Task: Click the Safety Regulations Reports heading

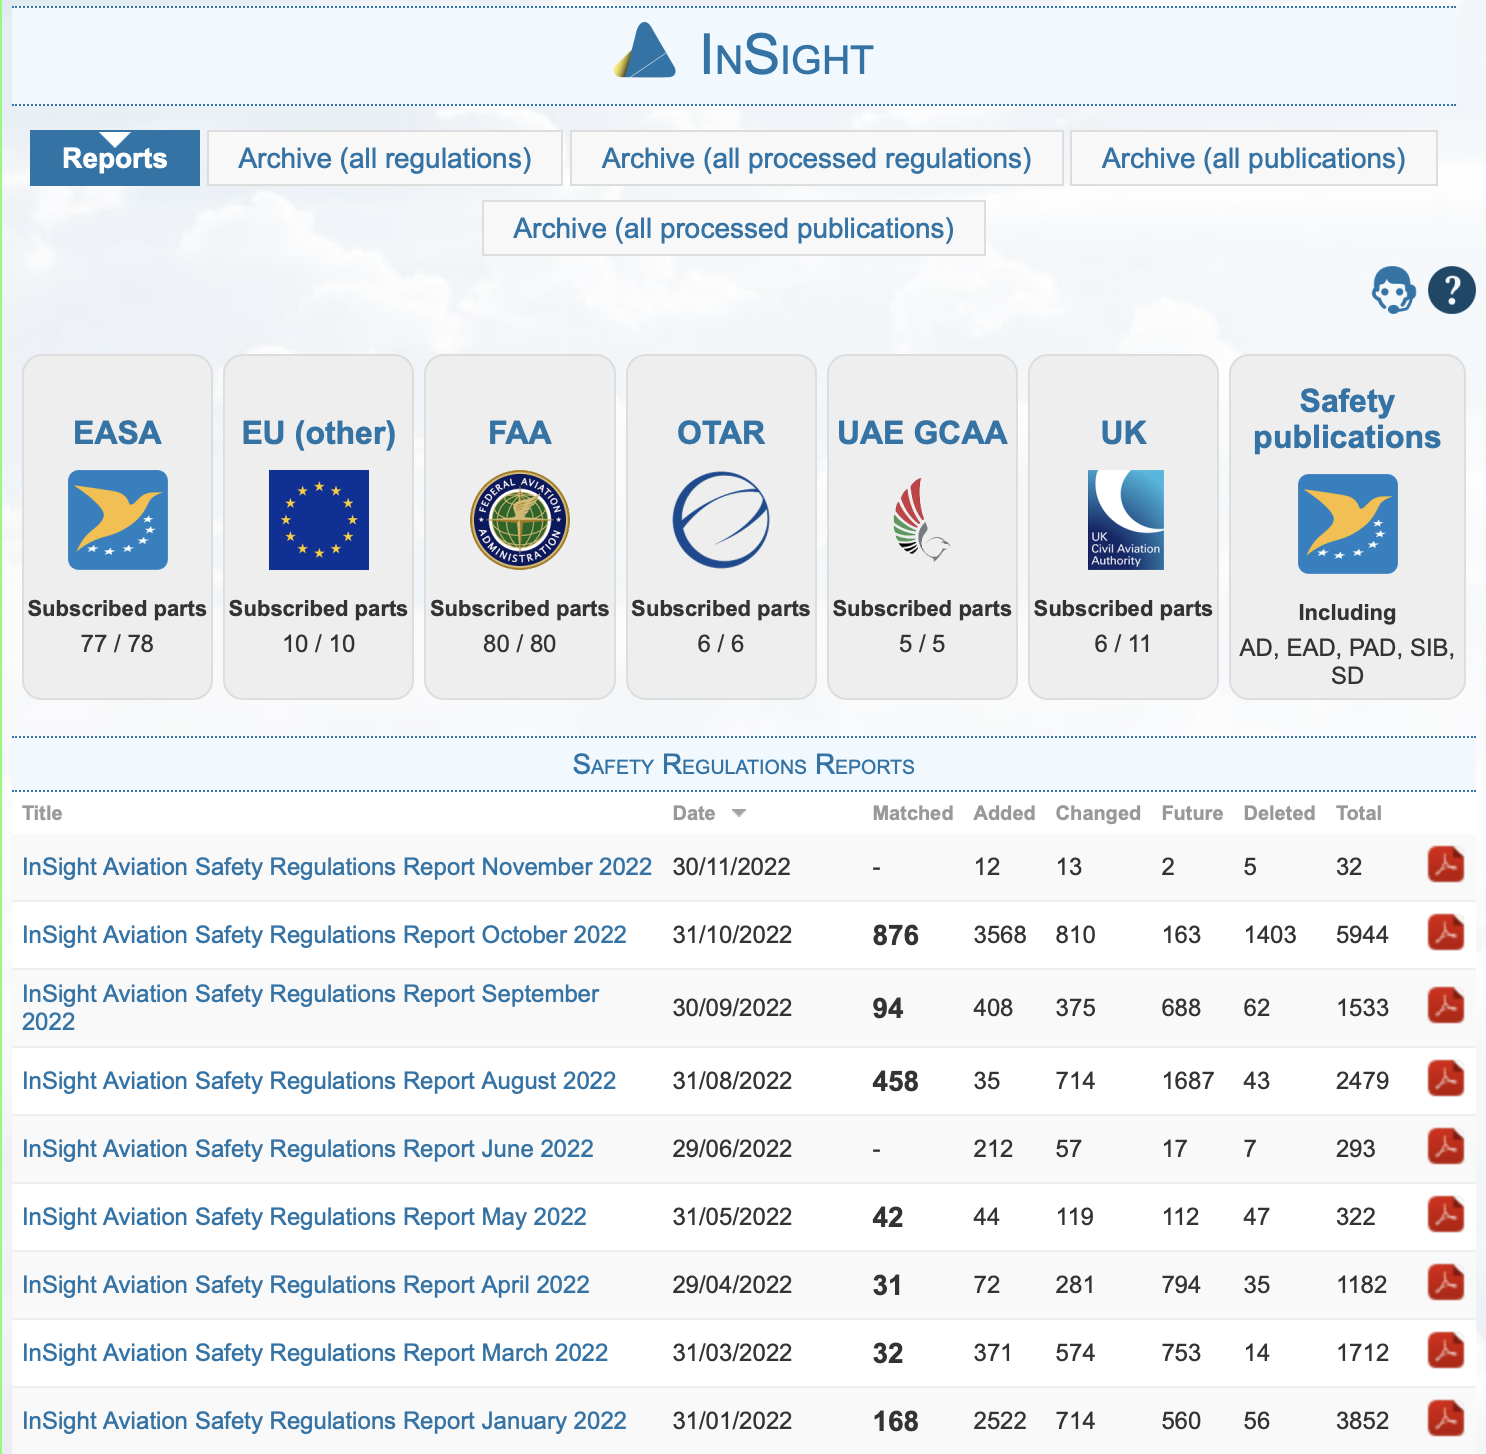Action: [743, 765]
